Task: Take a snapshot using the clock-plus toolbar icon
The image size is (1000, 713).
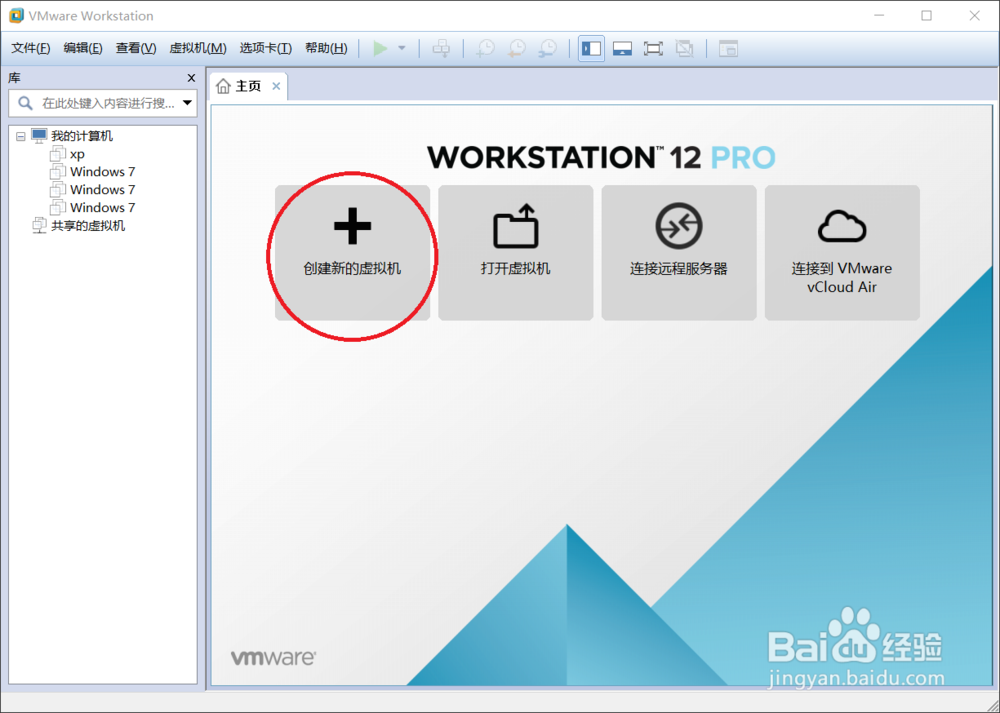Action: 485,48
